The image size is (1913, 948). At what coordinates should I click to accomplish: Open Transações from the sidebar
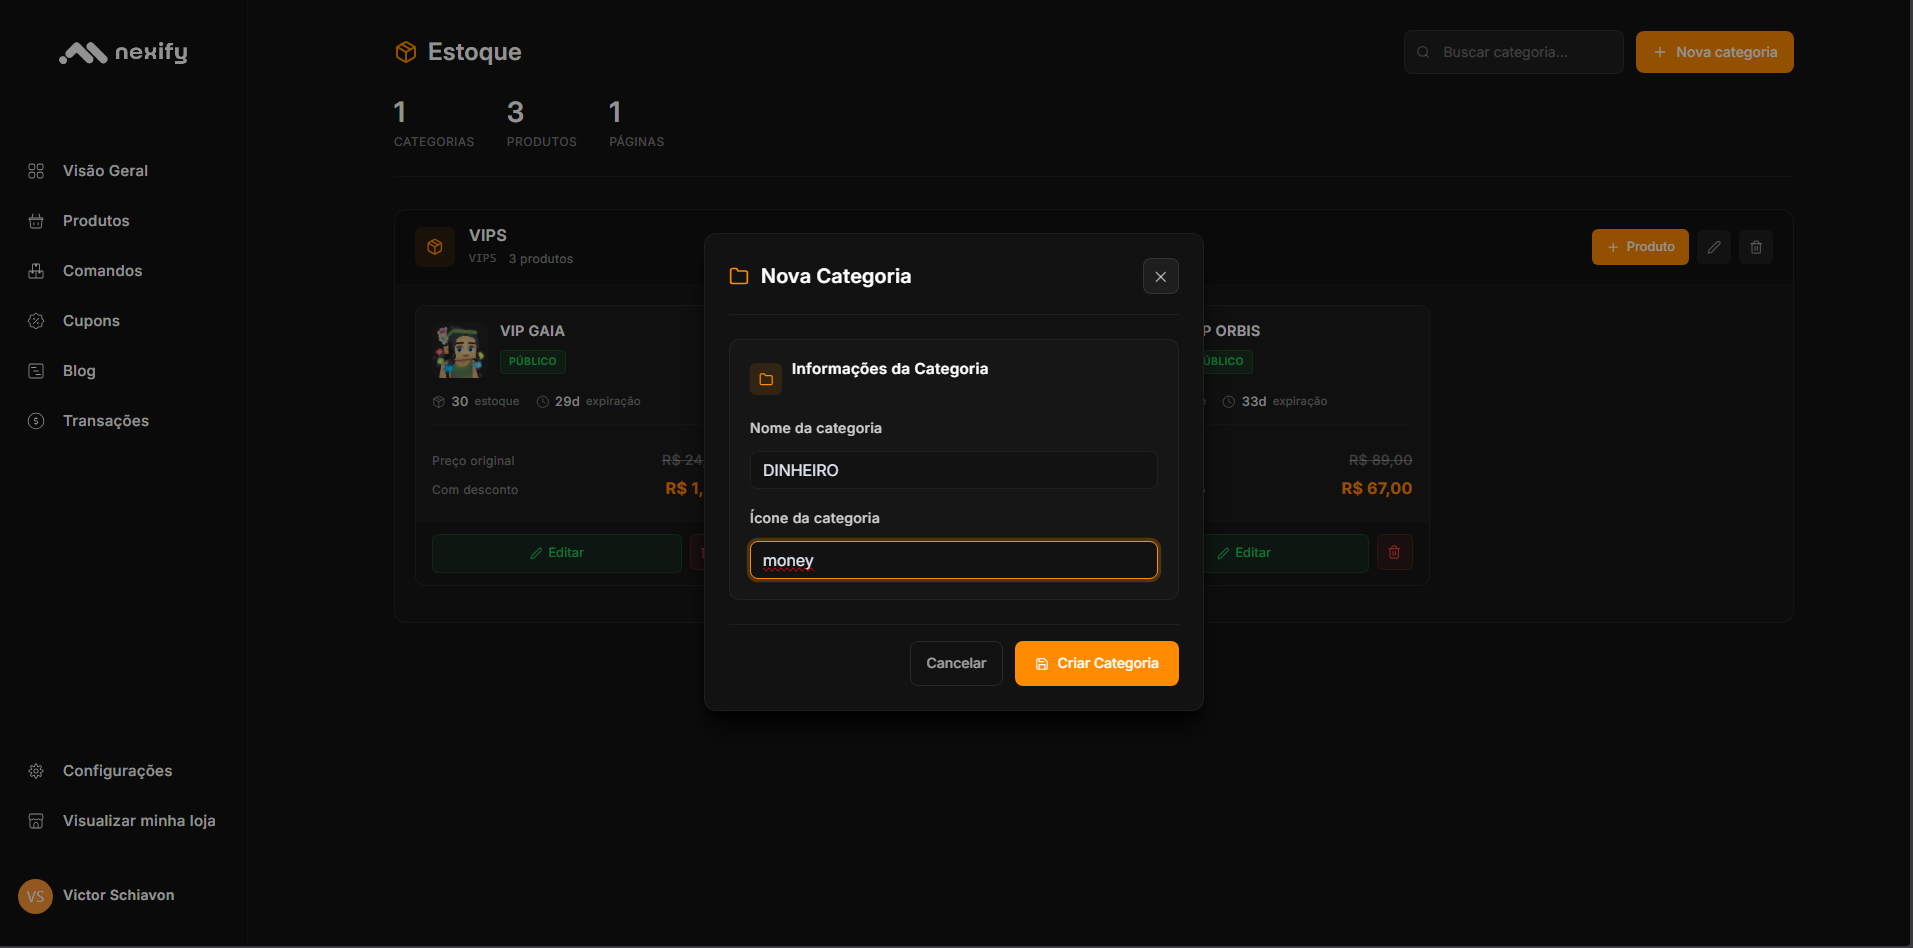pos(105,421)
